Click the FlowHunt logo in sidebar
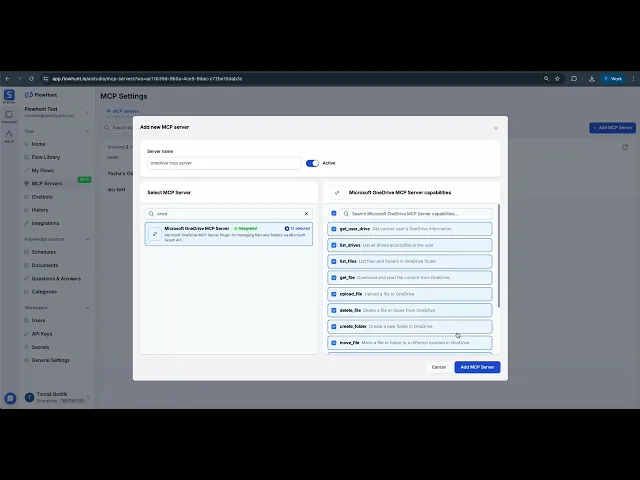 [x=41, y=95]
